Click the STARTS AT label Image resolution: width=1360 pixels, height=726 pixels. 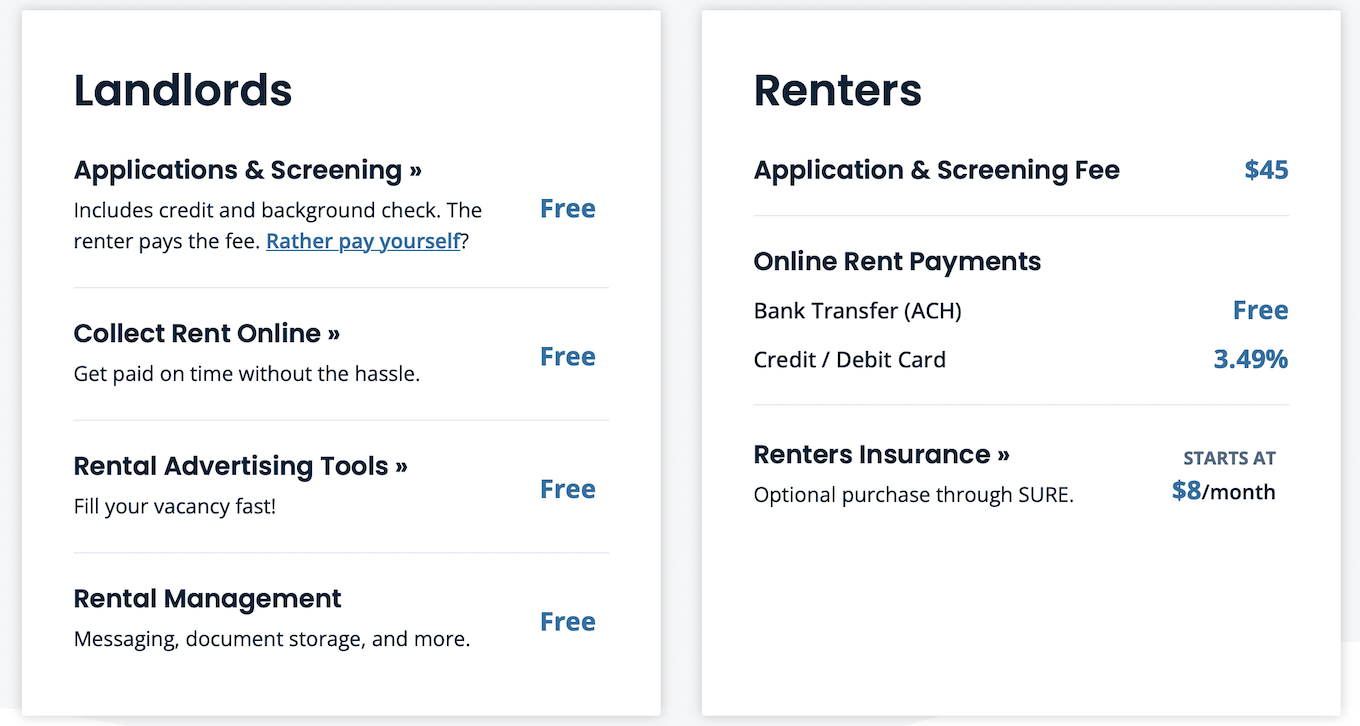click(x=1229, y=457)
